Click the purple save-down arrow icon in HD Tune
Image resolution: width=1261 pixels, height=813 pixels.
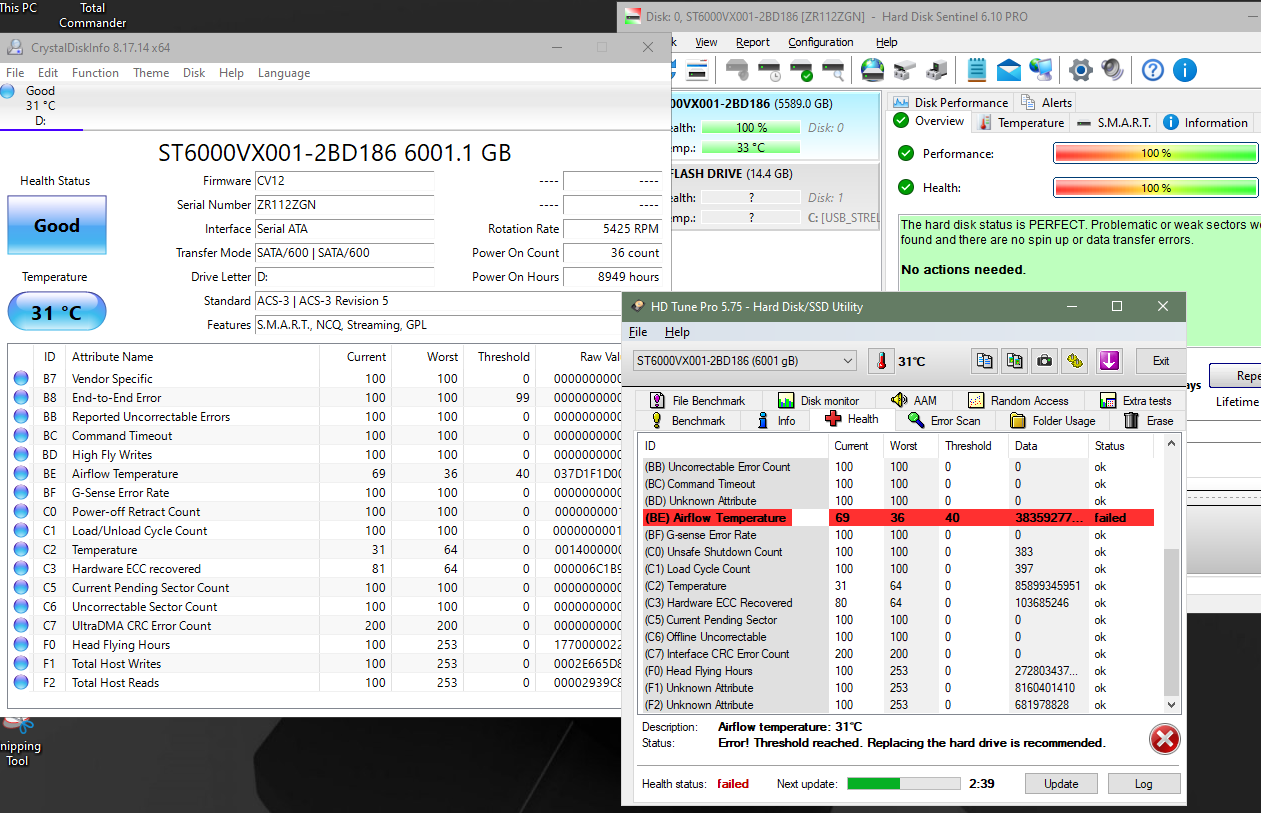[x=1107, y=361]
